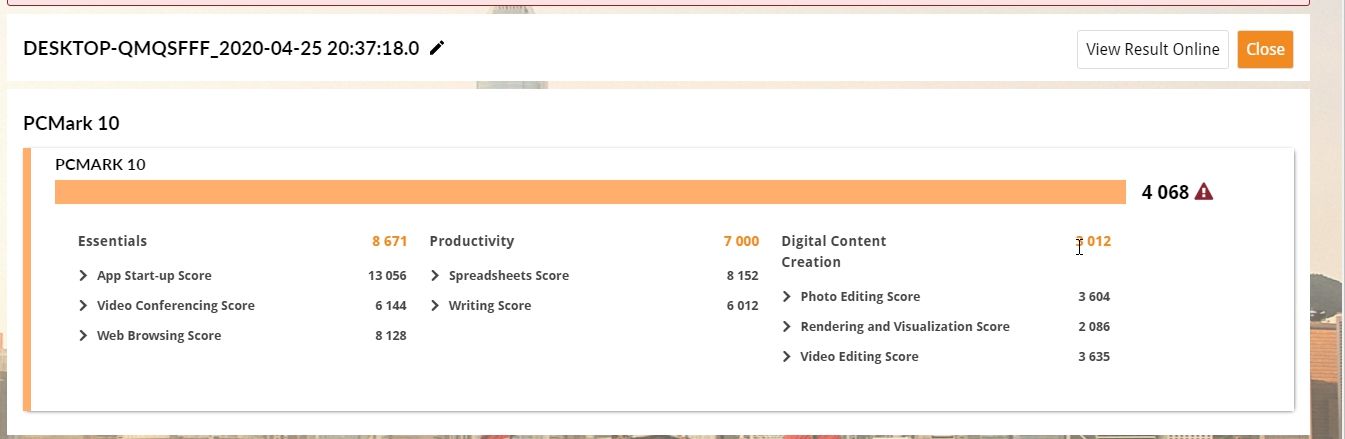The width and height of the screenshot is (1345, 439).
Task: Click the overall score 4 068
Action: 1165,192
